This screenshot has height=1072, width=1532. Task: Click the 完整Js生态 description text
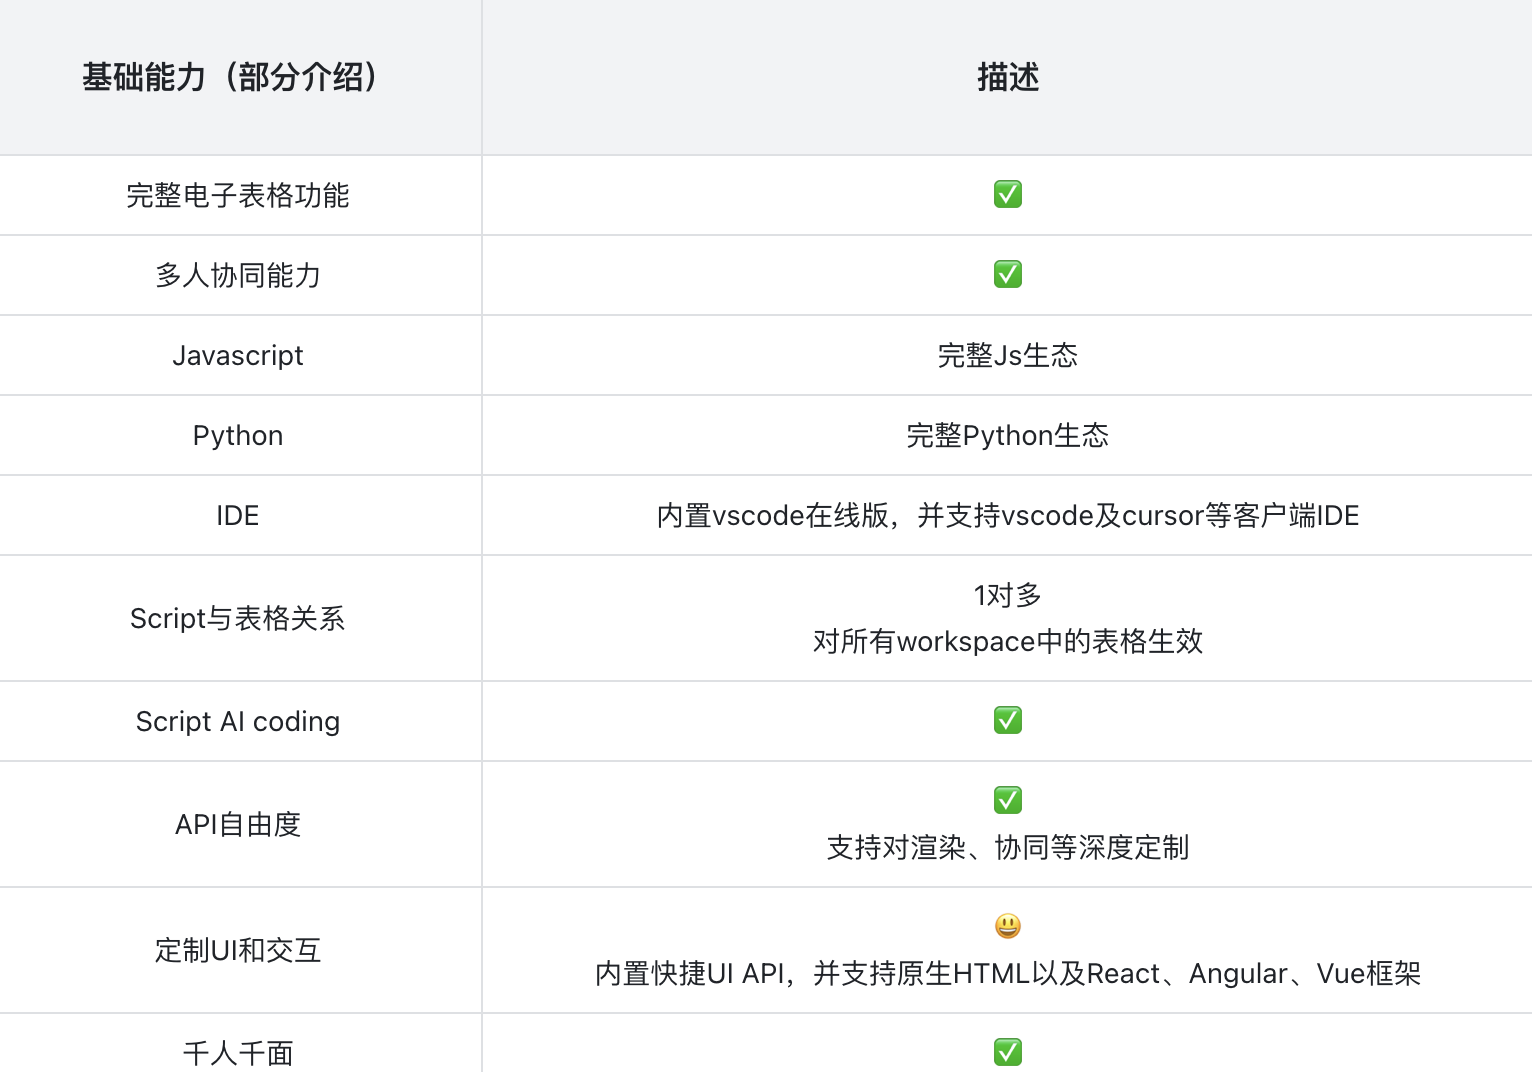[1007, 355]
